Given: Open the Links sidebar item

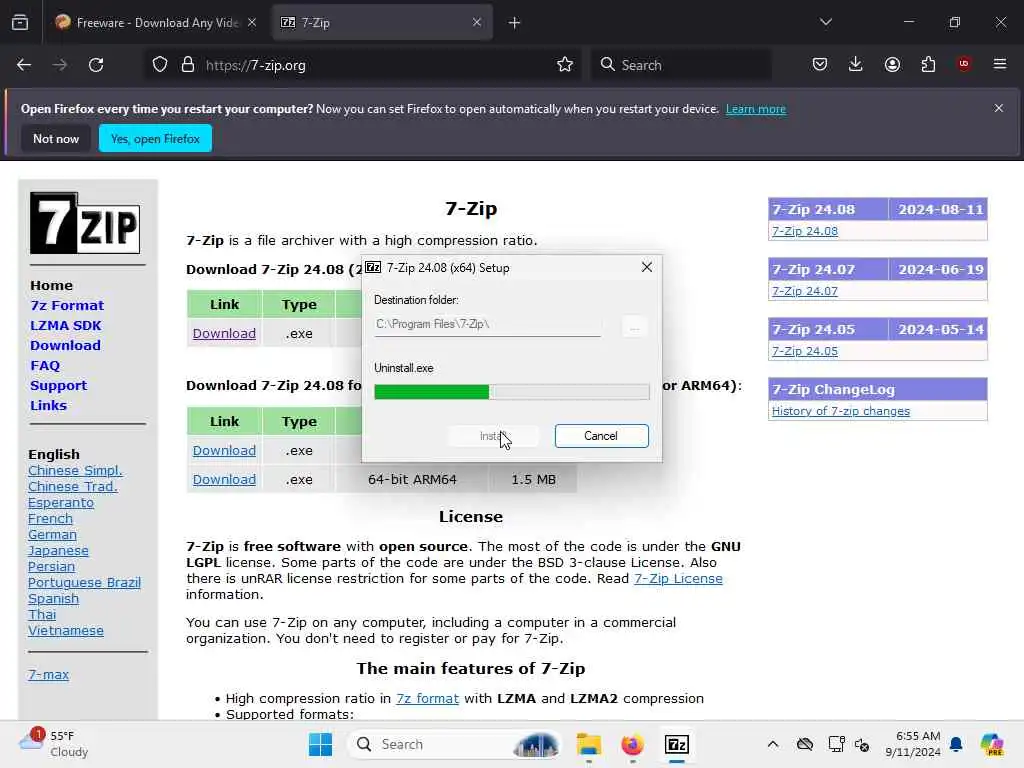Looking at the screenshot, I should [48, 406].
